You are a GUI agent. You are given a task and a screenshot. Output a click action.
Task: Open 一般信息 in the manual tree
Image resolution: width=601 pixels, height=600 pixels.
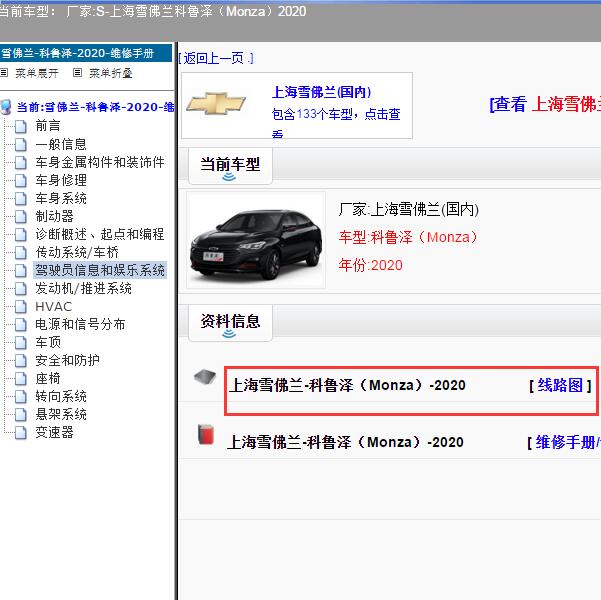pos(61,144)
